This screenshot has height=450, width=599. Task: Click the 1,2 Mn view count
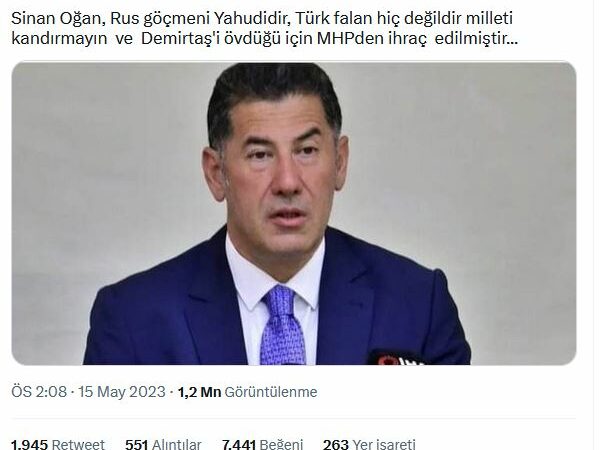[x=199, y=392]
